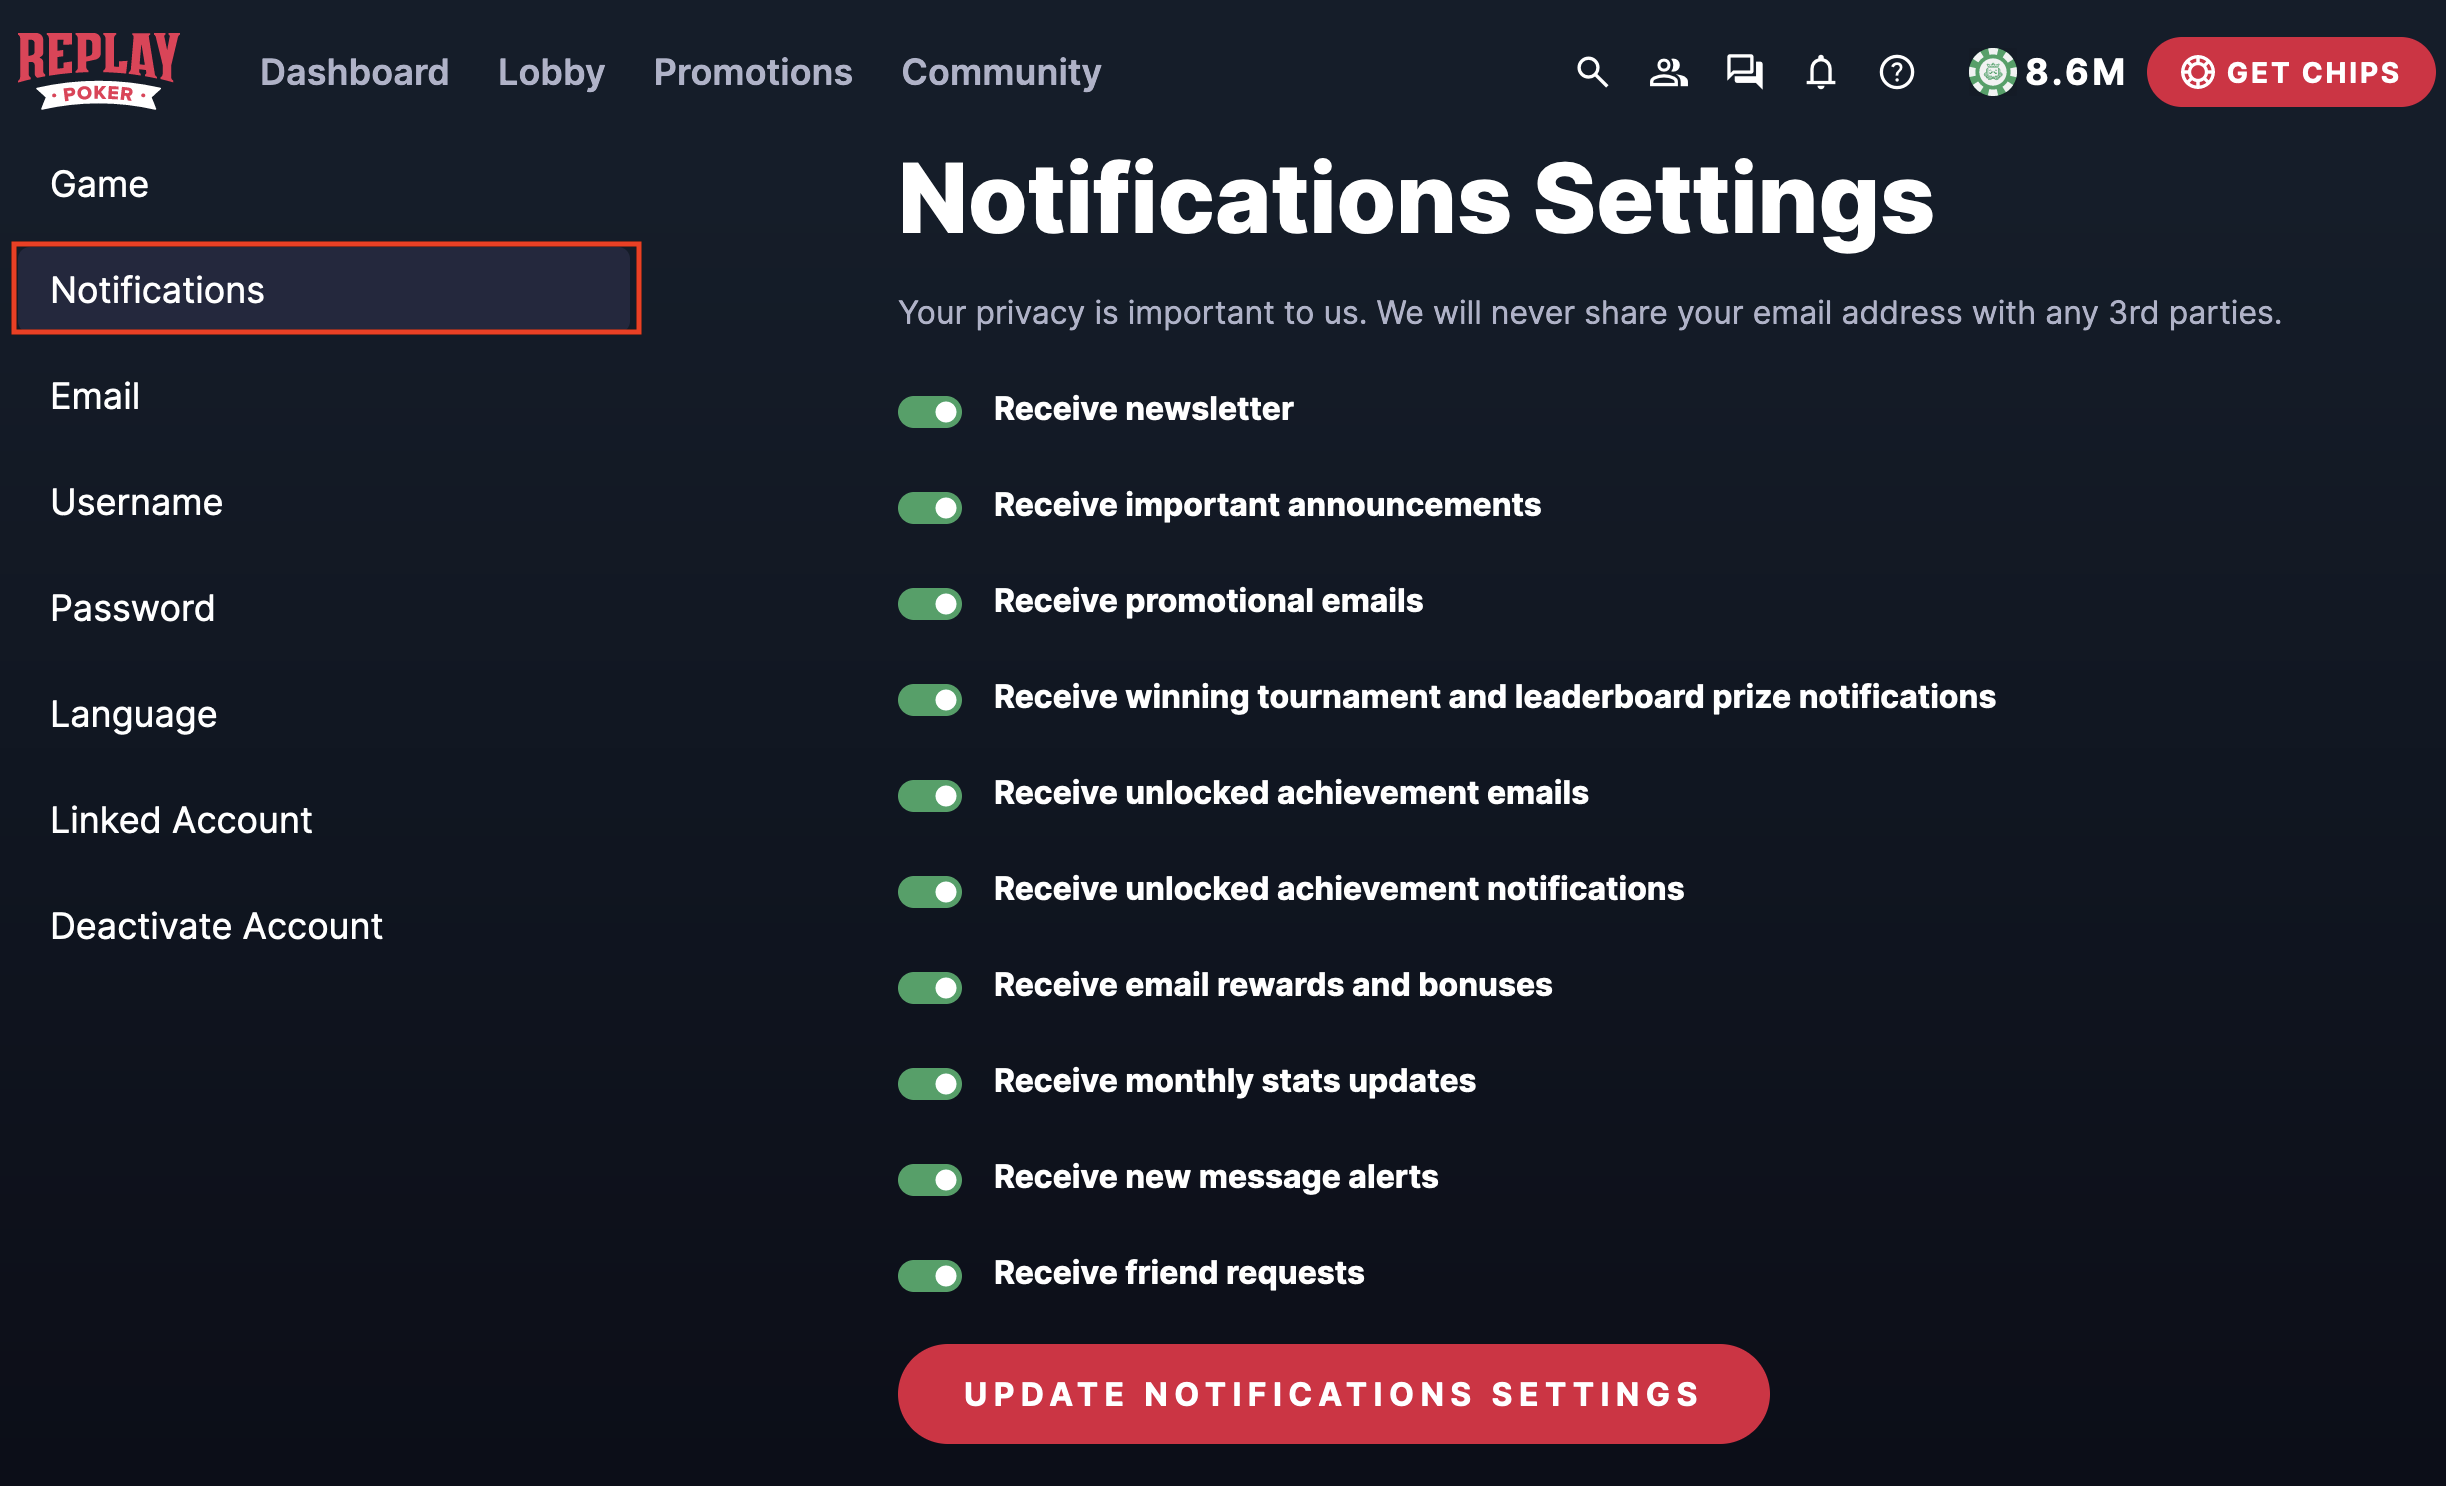Switch off Receive important announcements
This screenshot has height=1486, width=2446.
pos(930,507)
